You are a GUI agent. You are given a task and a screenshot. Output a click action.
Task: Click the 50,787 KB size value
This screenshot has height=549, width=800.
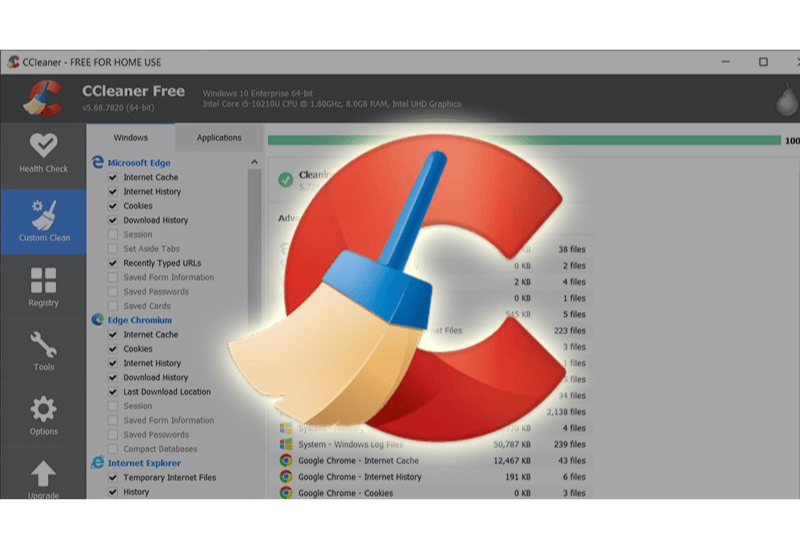pos(512,444)
